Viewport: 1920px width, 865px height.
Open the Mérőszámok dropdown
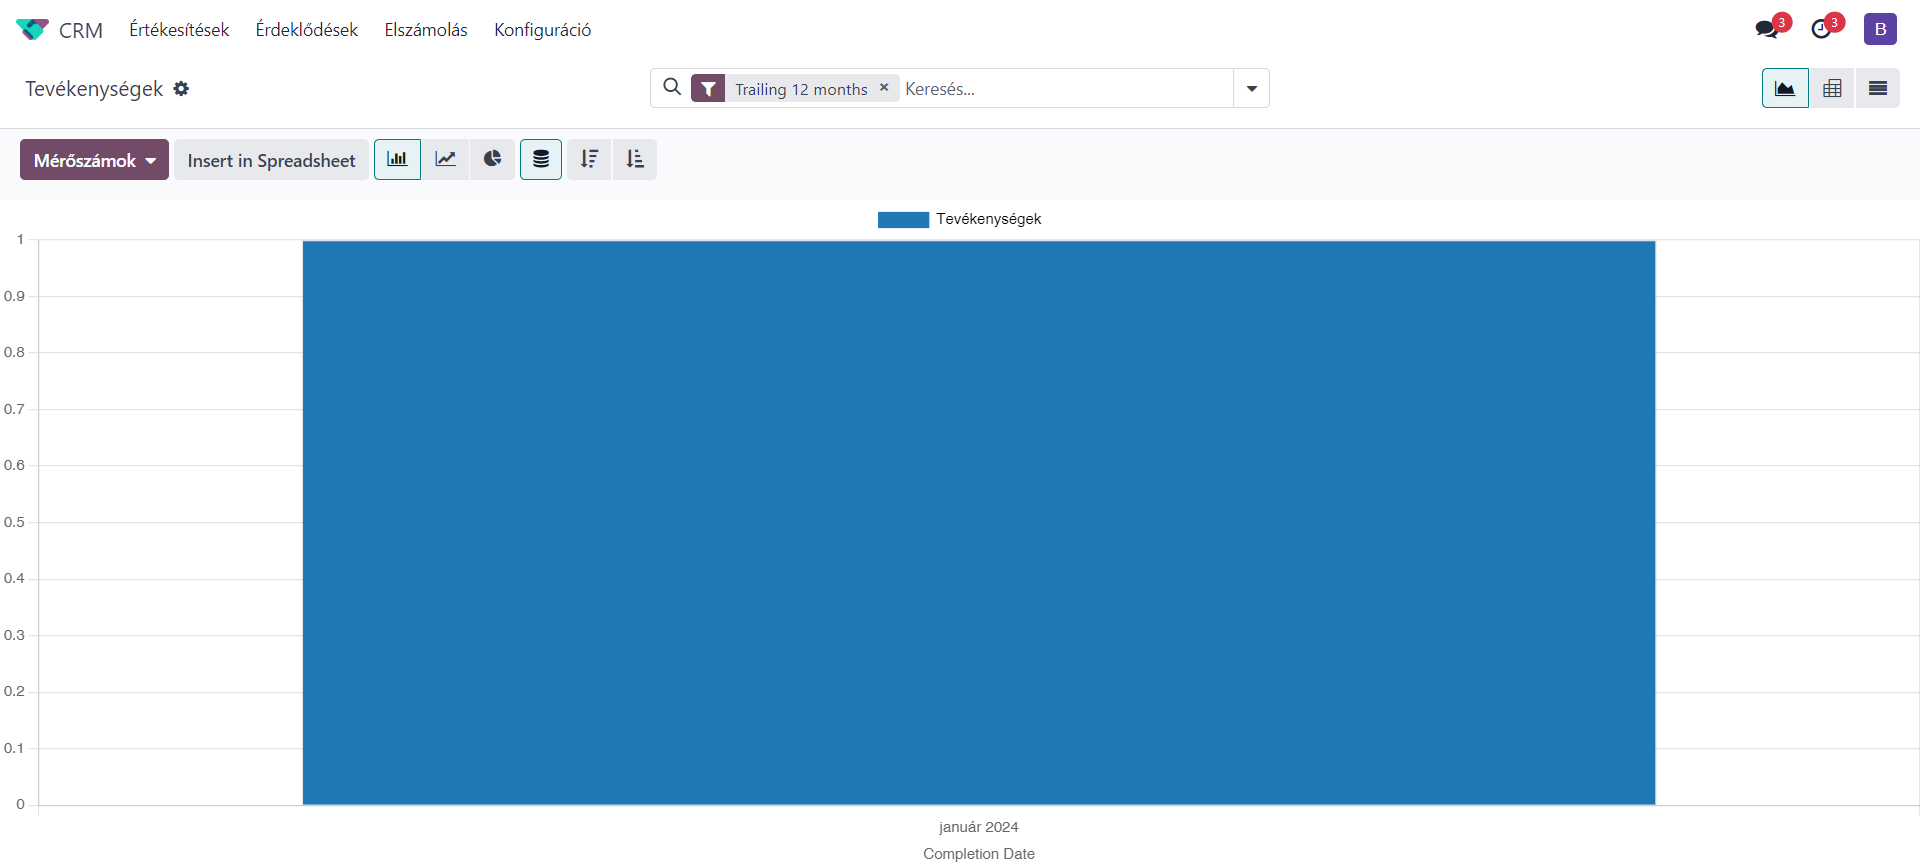[94, 160]
